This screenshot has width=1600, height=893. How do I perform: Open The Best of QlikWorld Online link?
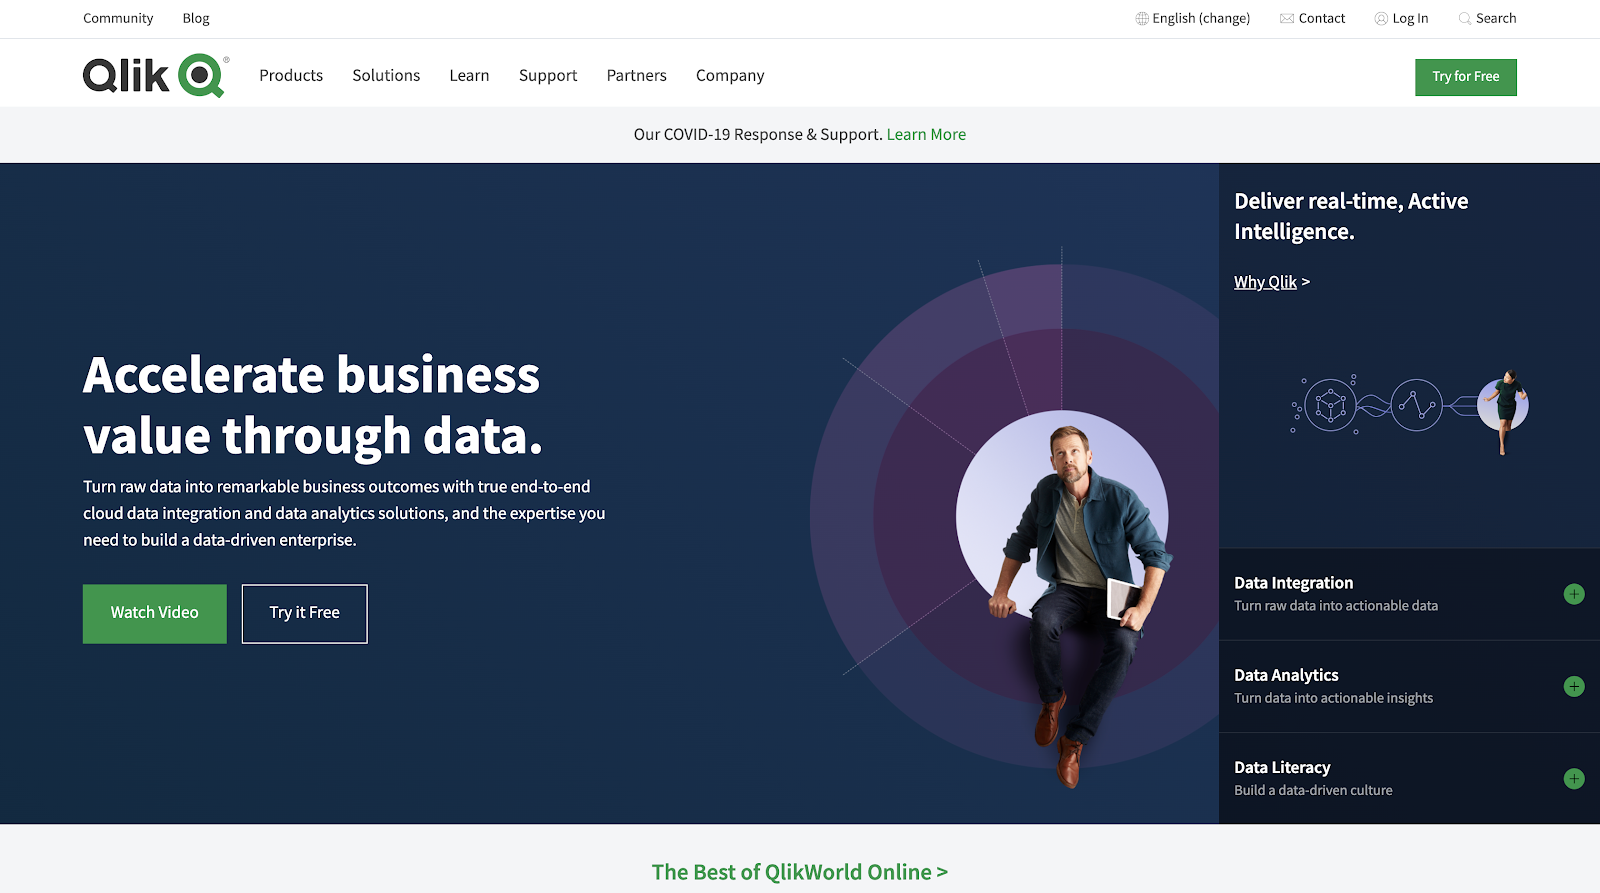coord(800,872)
